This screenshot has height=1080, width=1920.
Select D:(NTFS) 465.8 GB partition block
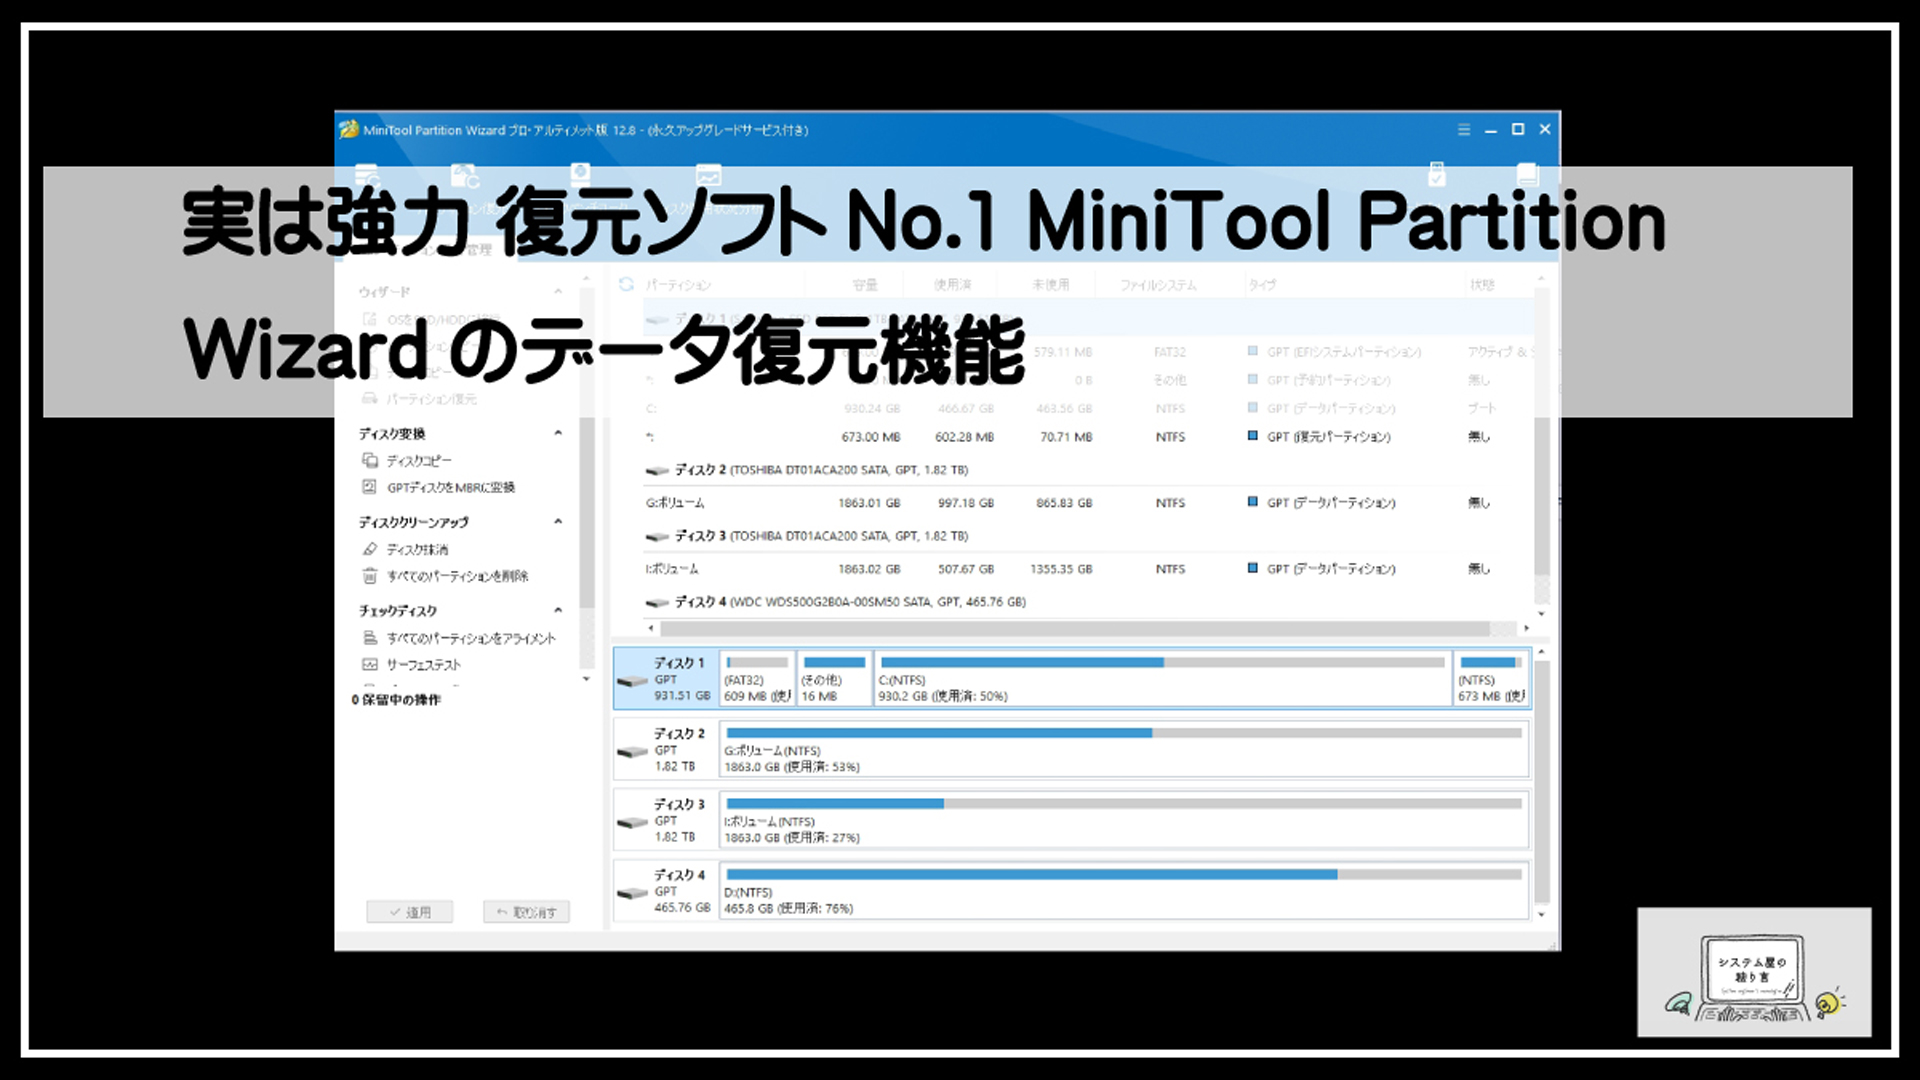coord(1124,891)
